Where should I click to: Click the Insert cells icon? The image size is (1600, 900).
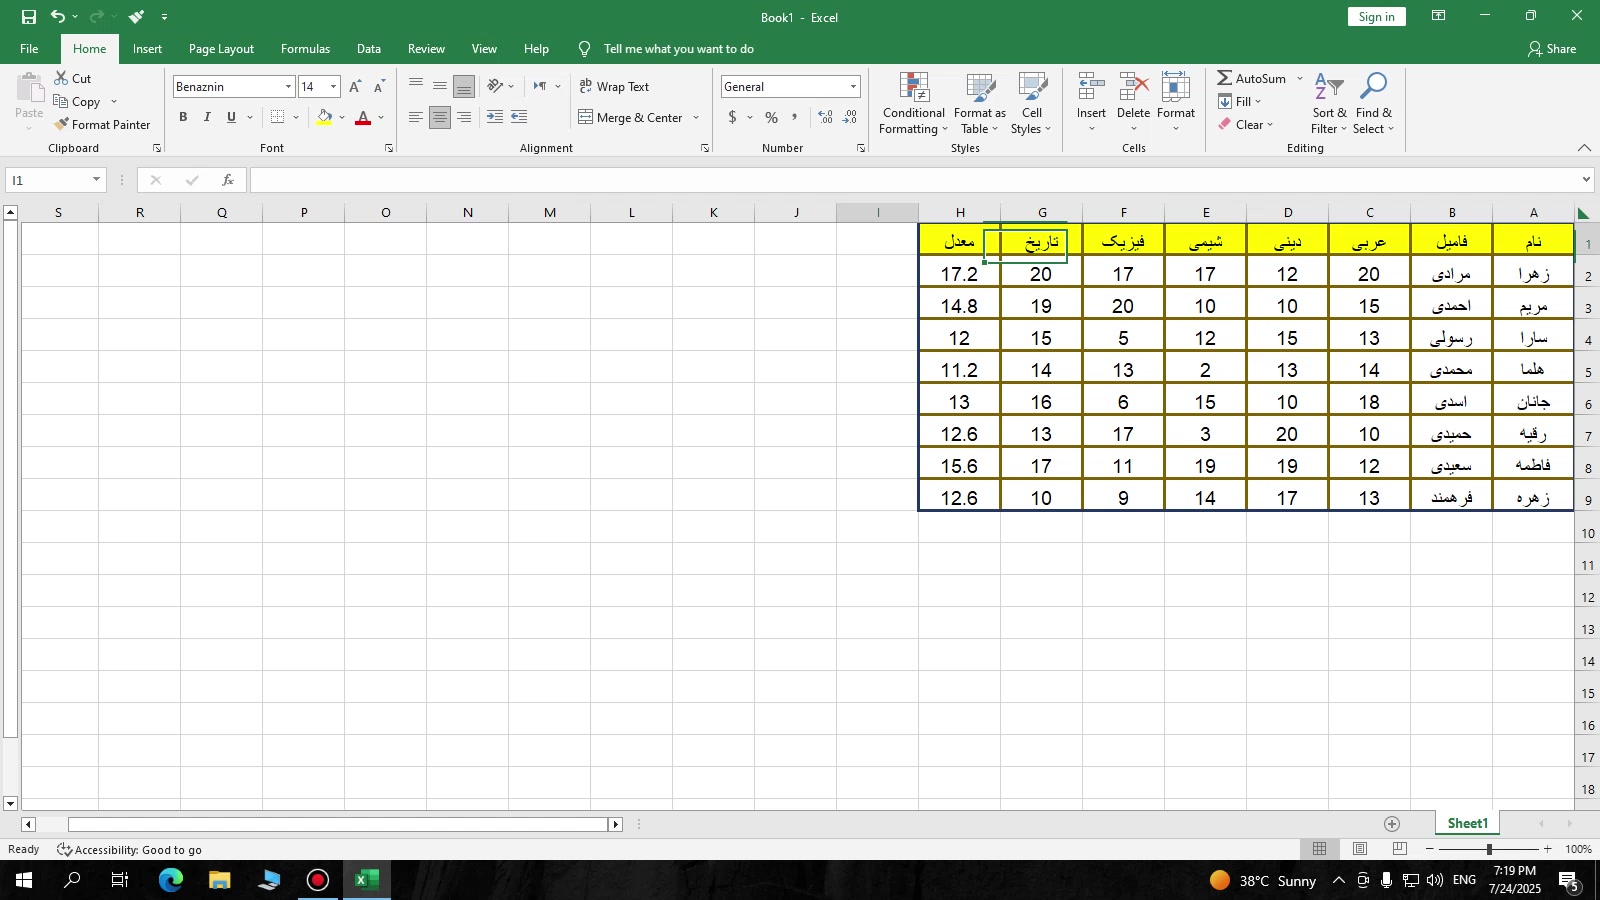(x=1091, y=87)
